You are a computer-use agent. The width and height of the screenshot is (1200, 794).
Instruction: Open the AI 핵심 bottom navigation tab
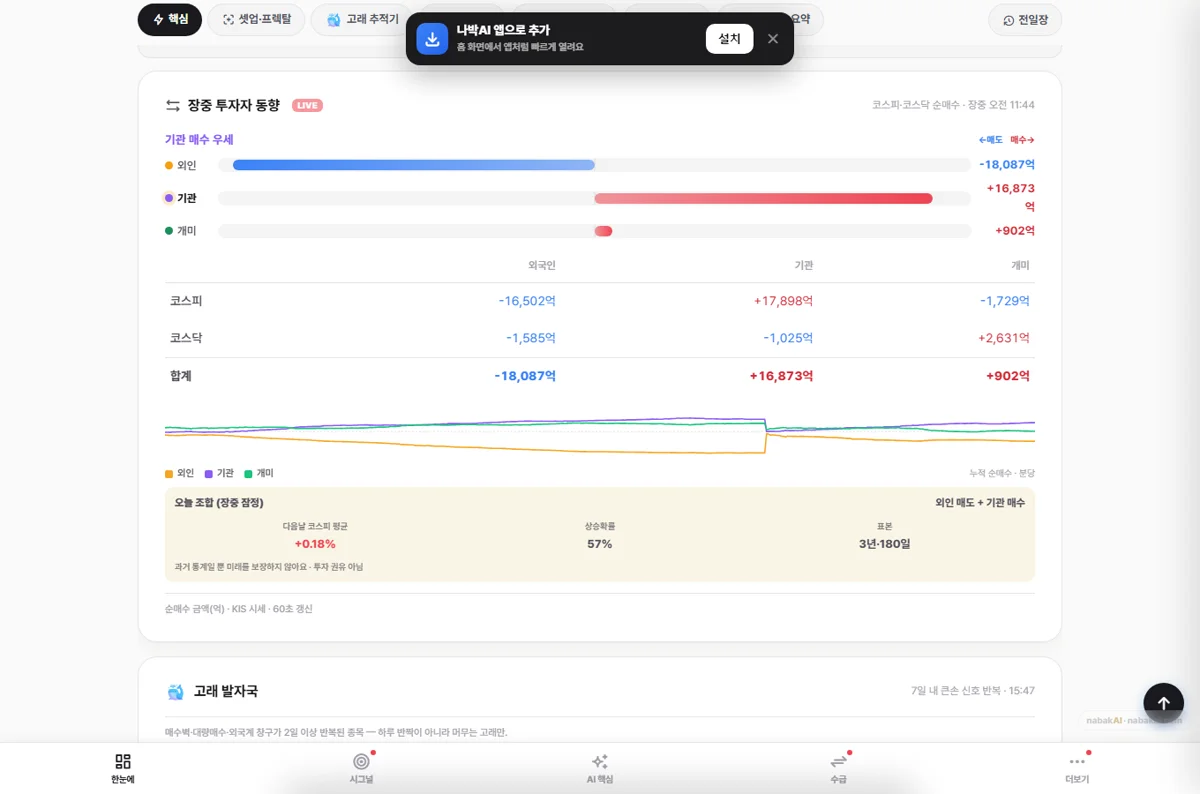(600, 768)
